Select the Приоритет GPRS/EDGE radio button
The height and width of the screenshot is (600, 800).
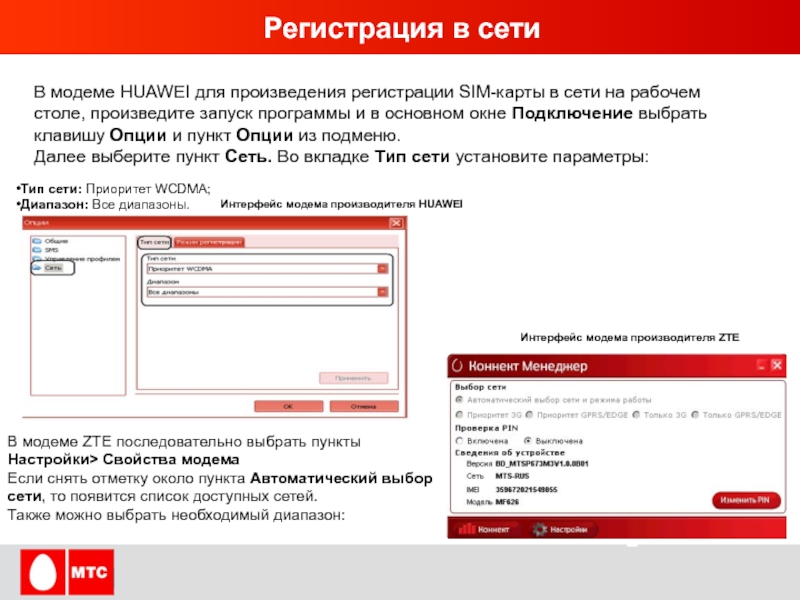[530, 415]
